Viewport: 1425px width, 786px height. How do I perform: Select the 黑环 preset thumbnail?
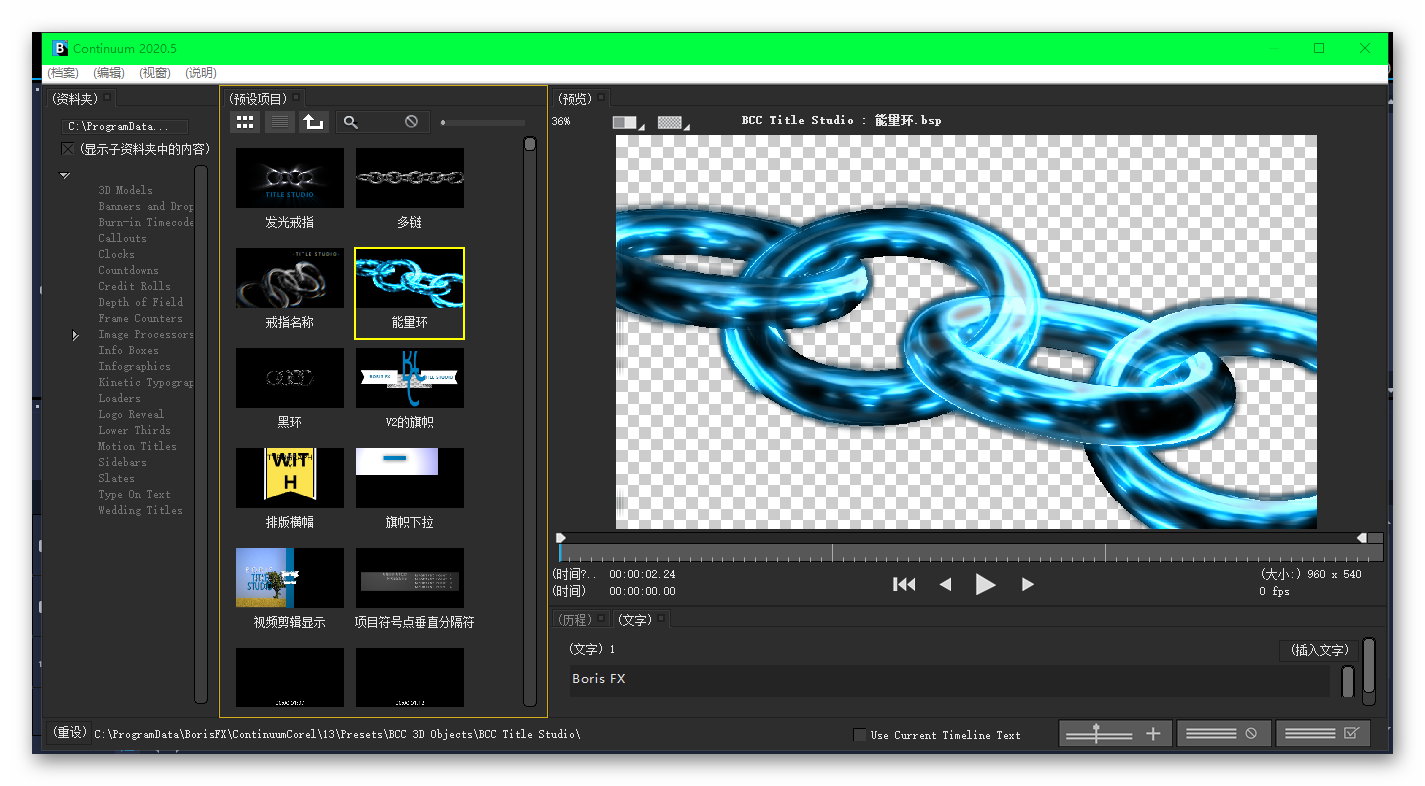tap(290, 378)
